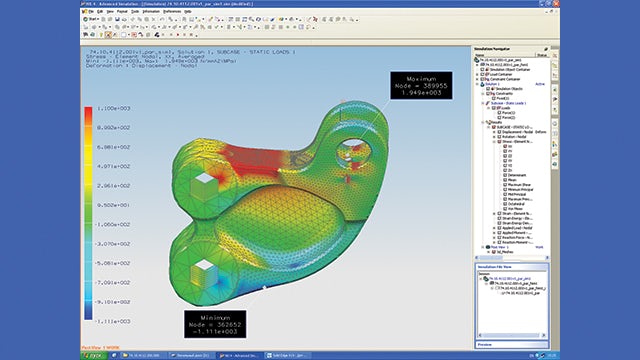
Task: Expand the Constraint Container tree node
Action: [477, 80]
